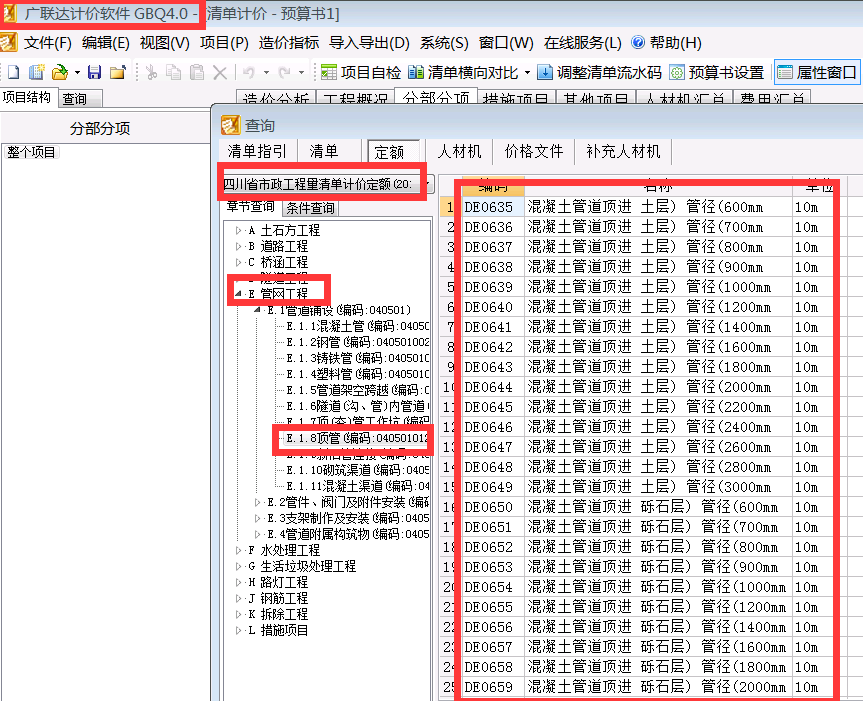The height and width of the screenshot is (701, 863).
Task: Open the 窗口(W) menu
Action: [x=506, y=43]
